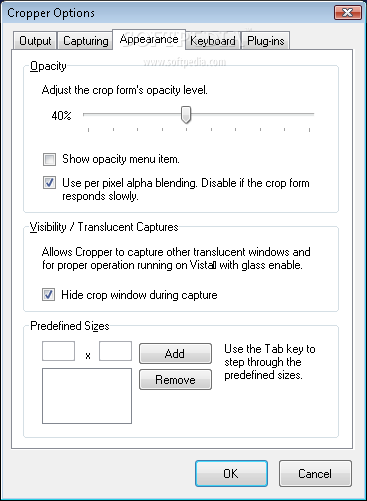Click the Add button
The height and width of the screenshot is (501, 367).
175,353
